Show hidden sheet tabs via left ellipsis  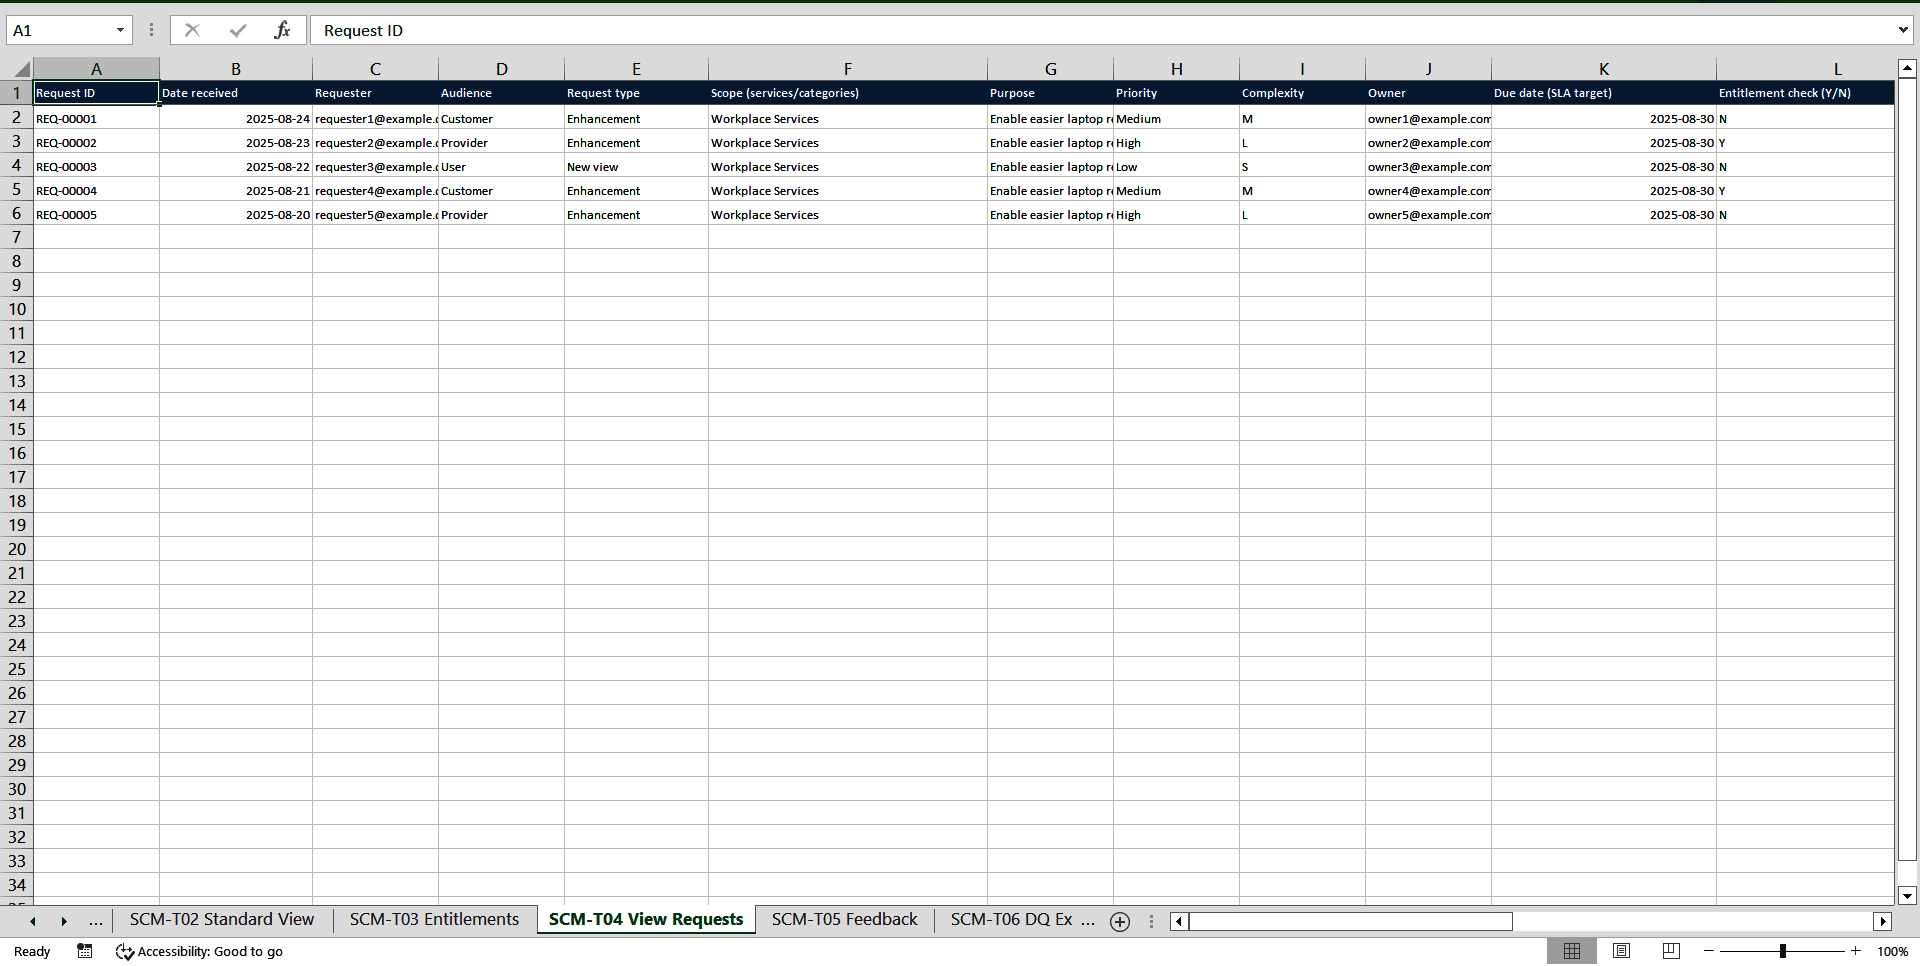point(95,920)
